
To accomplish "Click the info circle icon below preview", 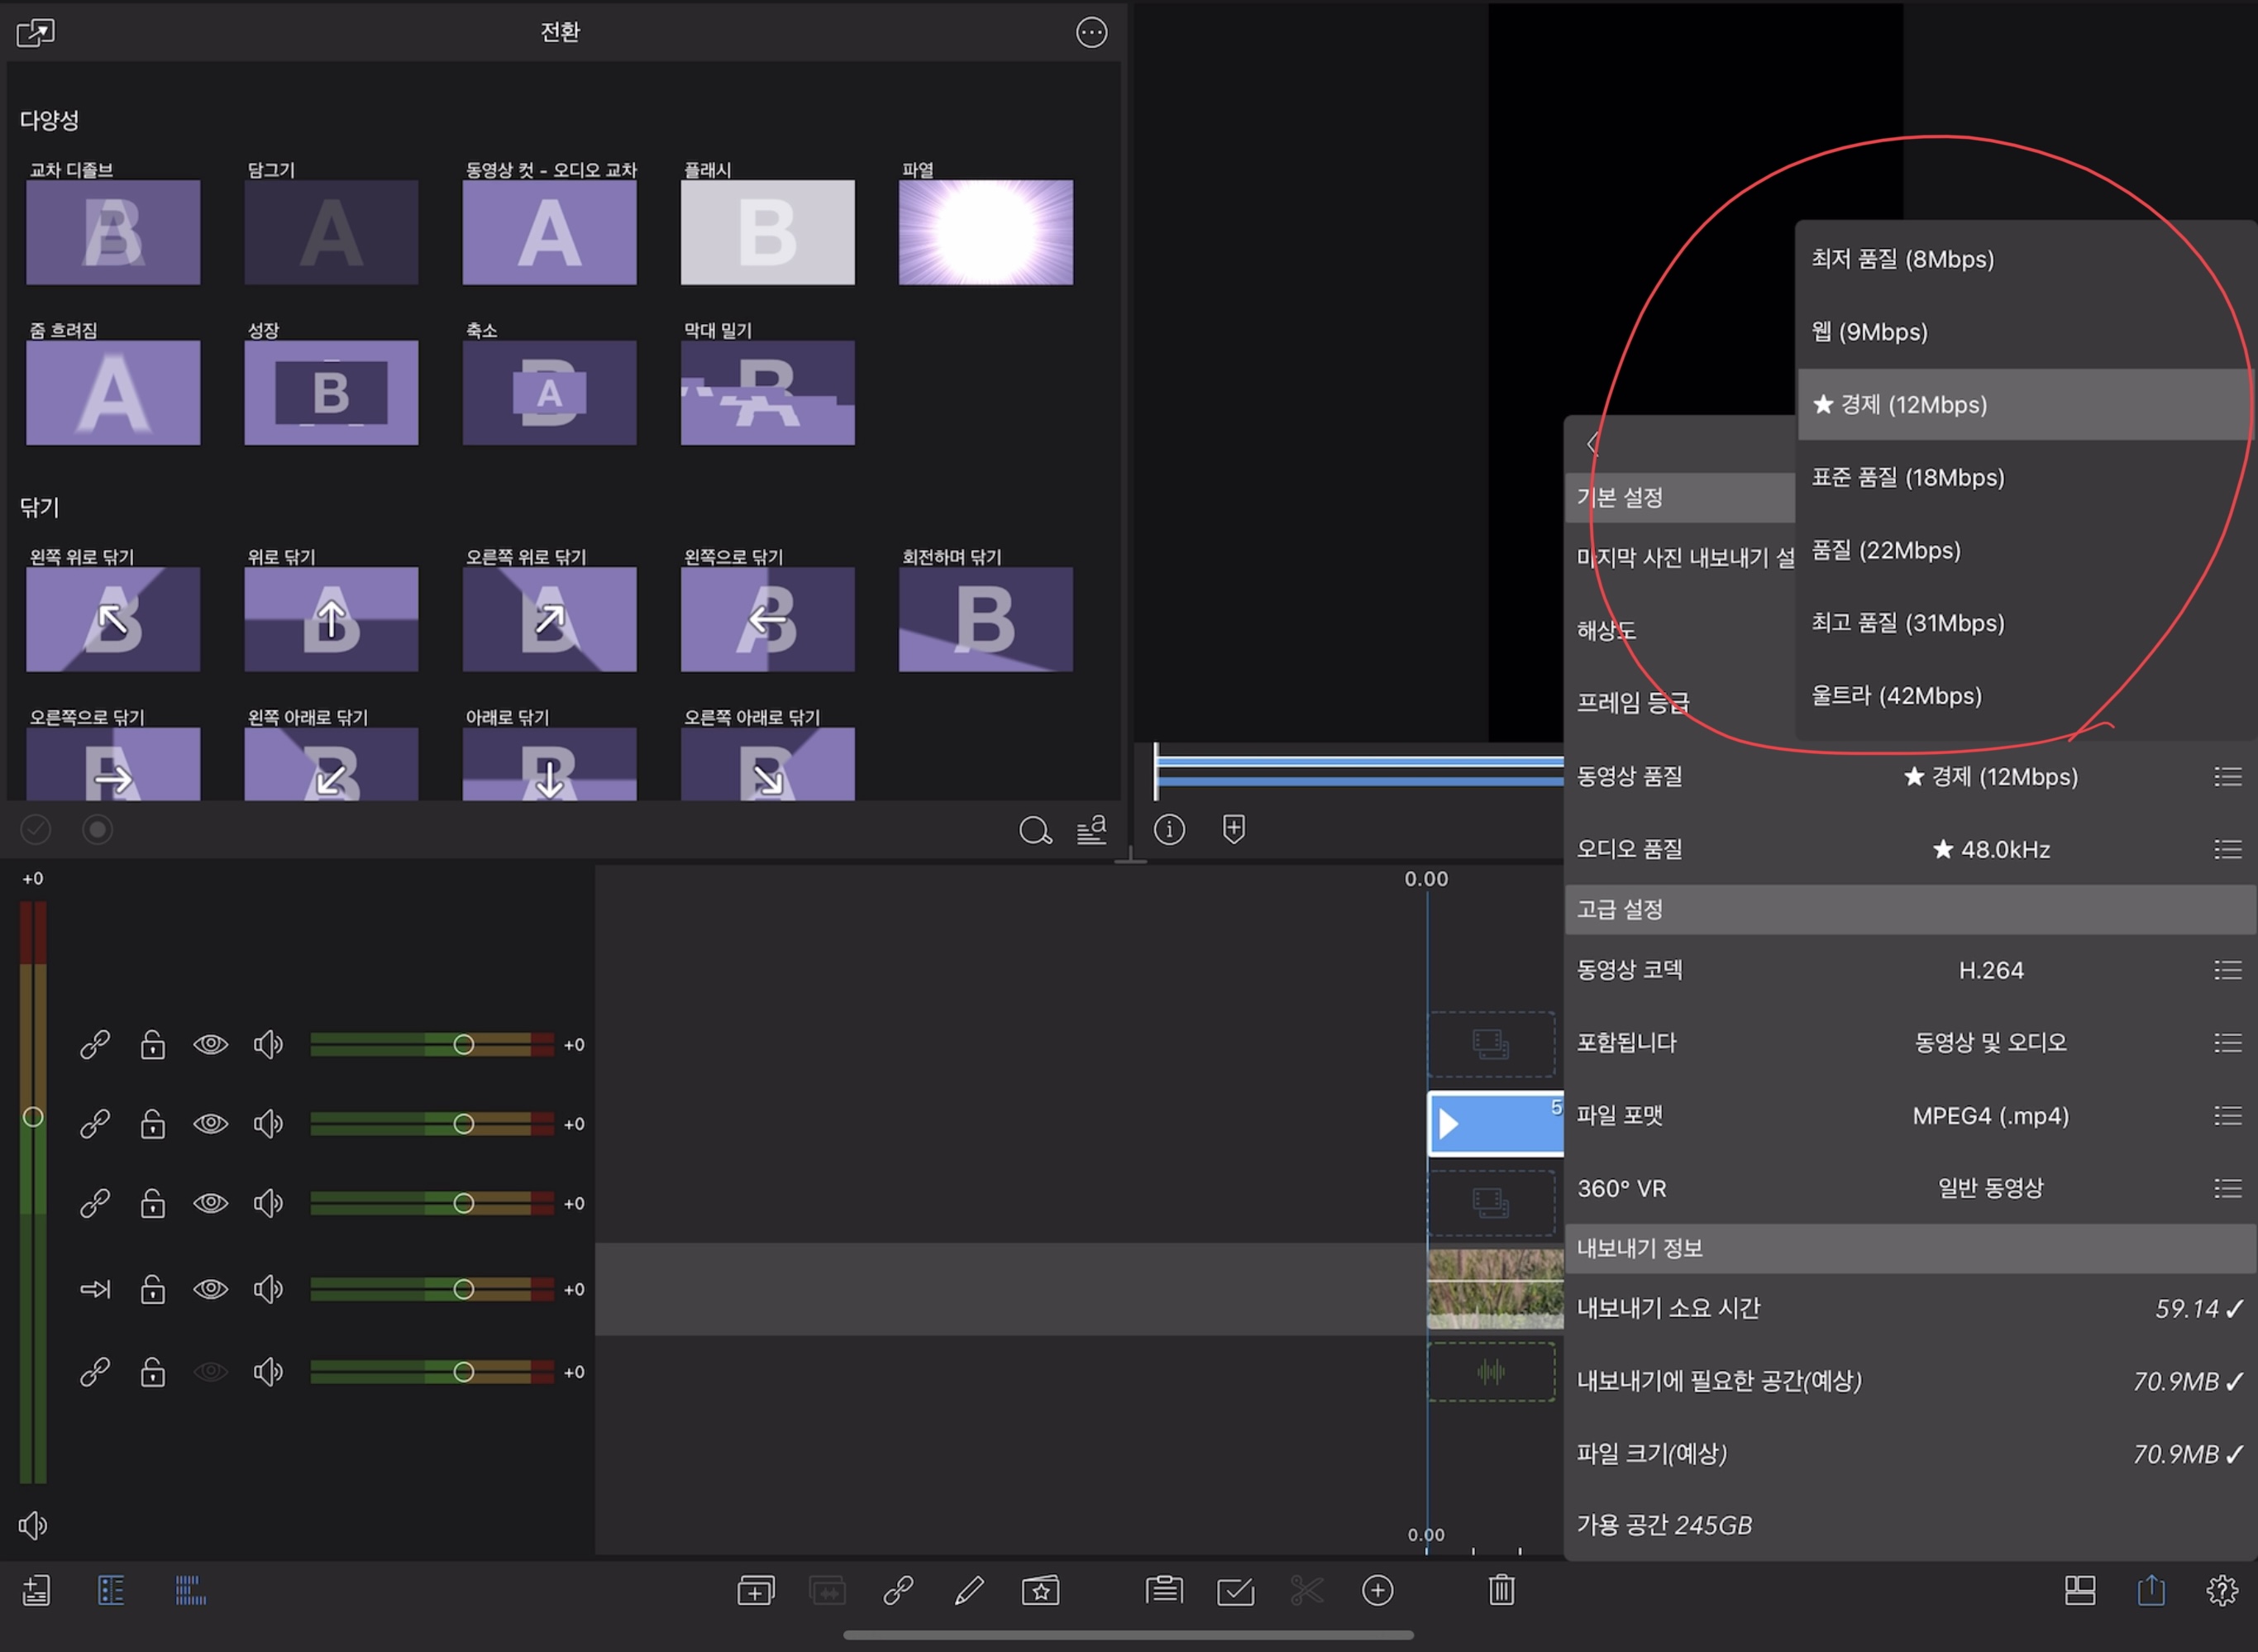I will [x=1169, y=829].
